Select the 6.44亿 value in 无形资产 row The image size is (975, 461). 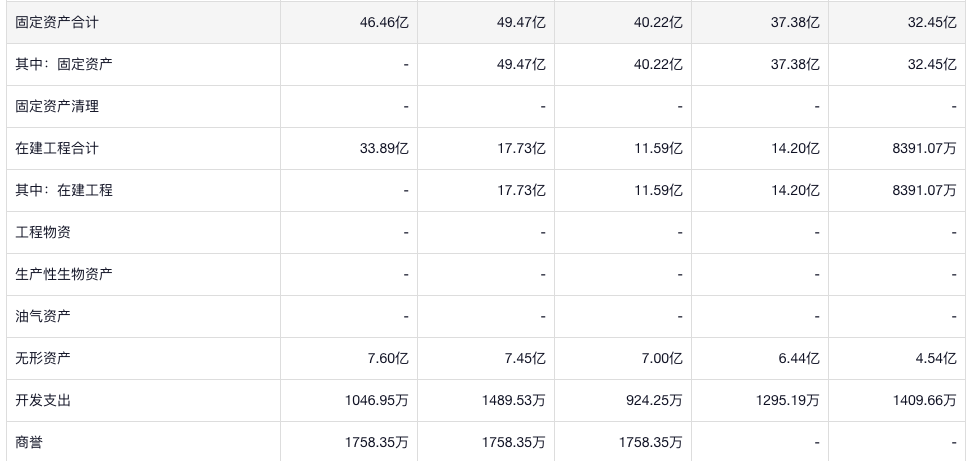pyautogui.click(x=799, y=358)
